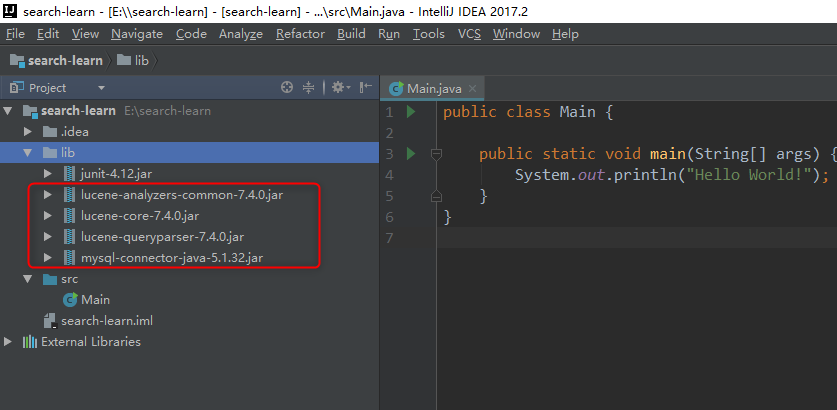Click the Scroll from Source target icon

[287, 88]
